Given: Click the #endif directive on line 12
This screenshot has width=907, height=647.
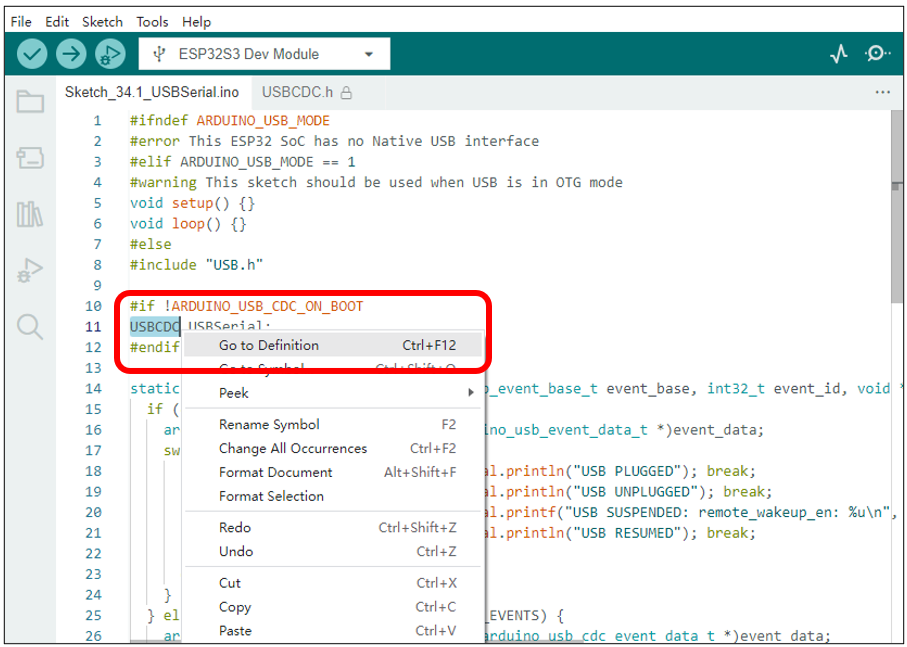Looking at the screenshot, I should tap(154, 347).
